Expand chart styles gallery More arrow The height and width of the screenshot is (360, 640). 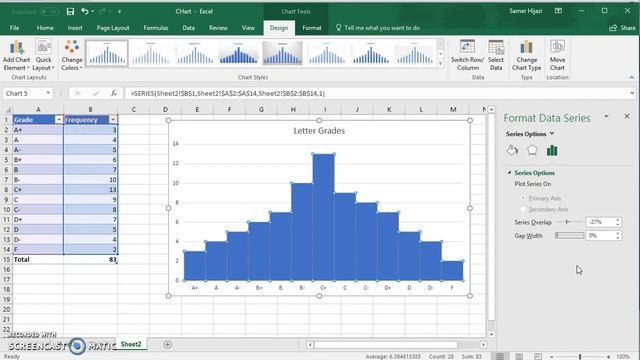coord(440,64)
